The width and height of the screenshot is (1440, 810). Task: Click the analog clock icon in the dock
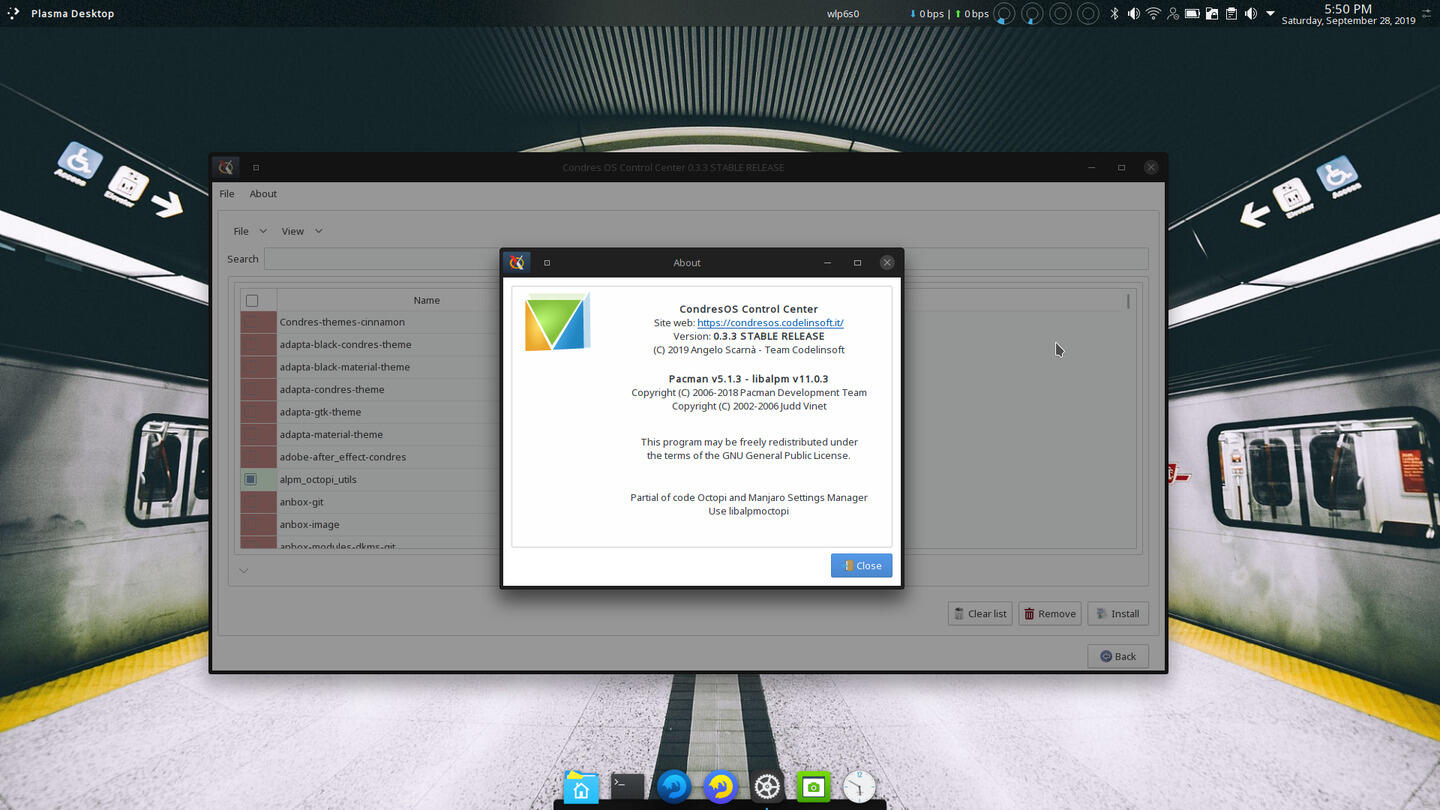(x=859, y=787)
